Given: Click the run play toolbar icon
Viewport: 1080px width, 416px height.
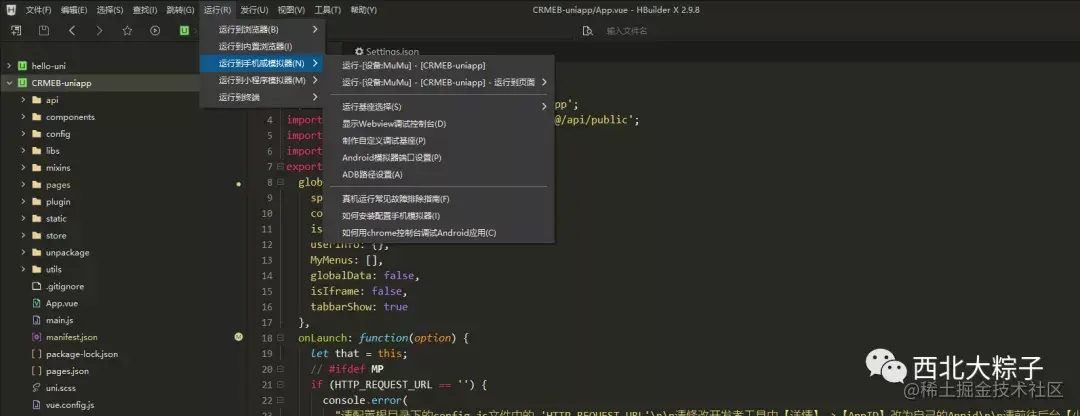Looking at the screenshot, I should click(155, 30).
